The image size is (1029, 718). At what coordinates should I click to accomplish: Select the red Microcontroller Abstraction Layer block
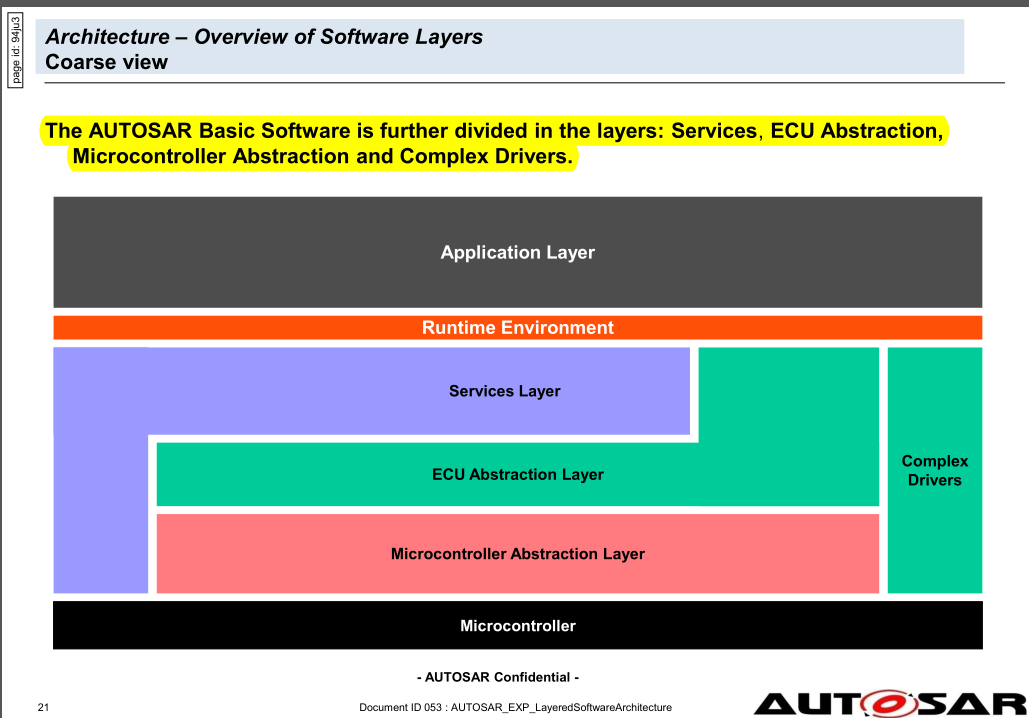[x=517, y=553]
